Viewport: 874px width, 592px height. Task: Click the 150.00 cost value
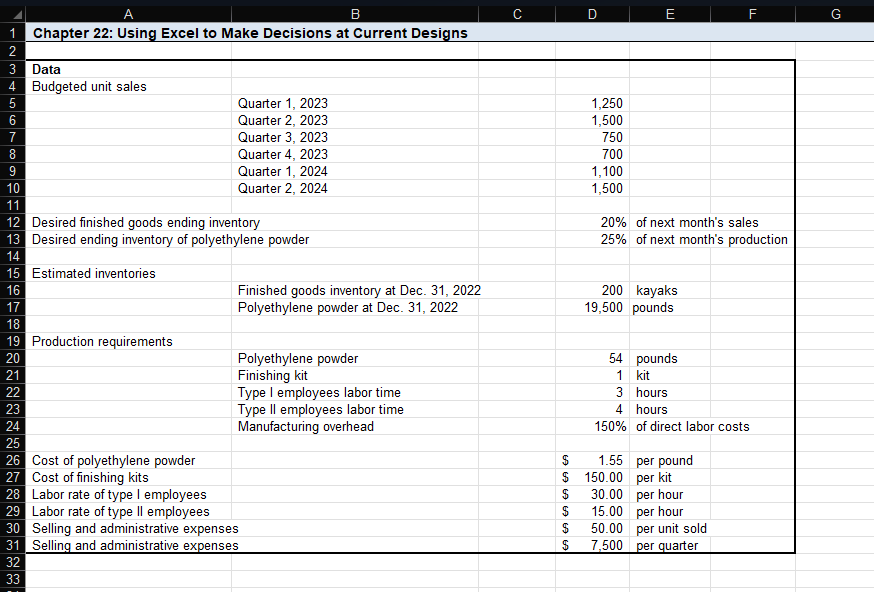[604, 478]
